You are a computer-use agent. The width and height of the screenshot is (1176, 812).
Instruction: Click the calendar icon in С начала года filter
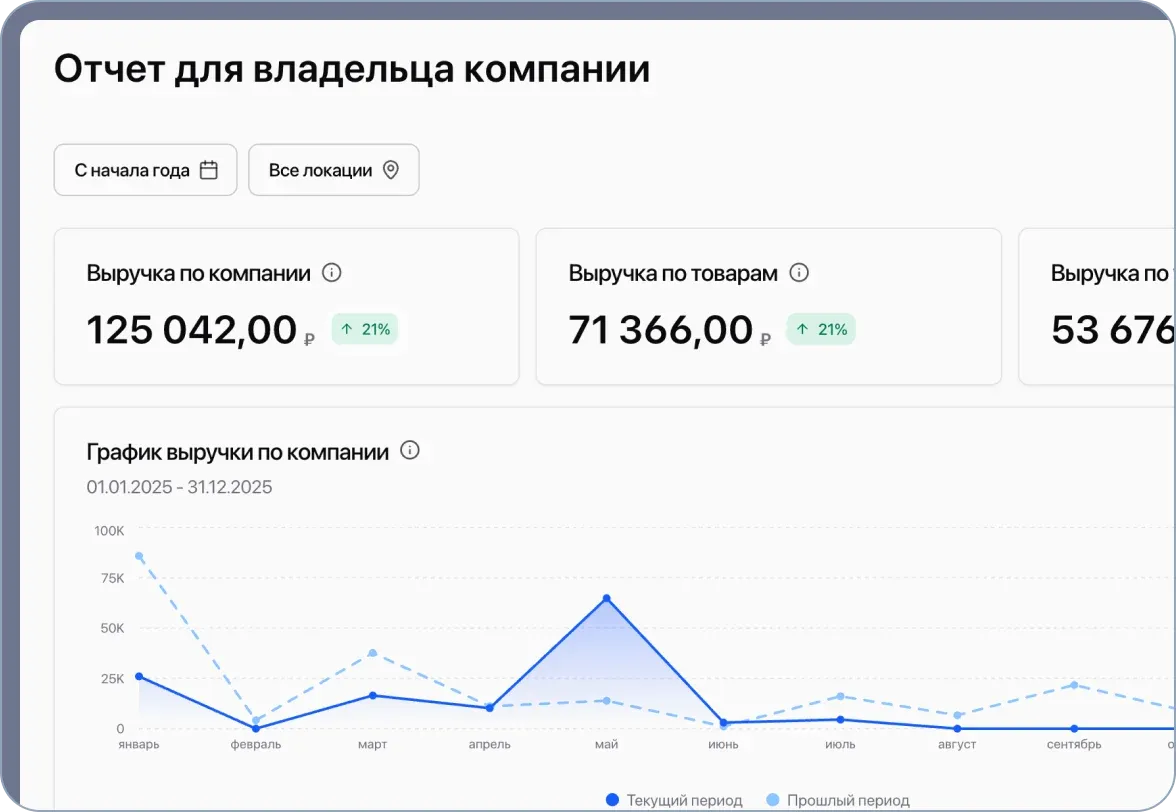point(208,170)
